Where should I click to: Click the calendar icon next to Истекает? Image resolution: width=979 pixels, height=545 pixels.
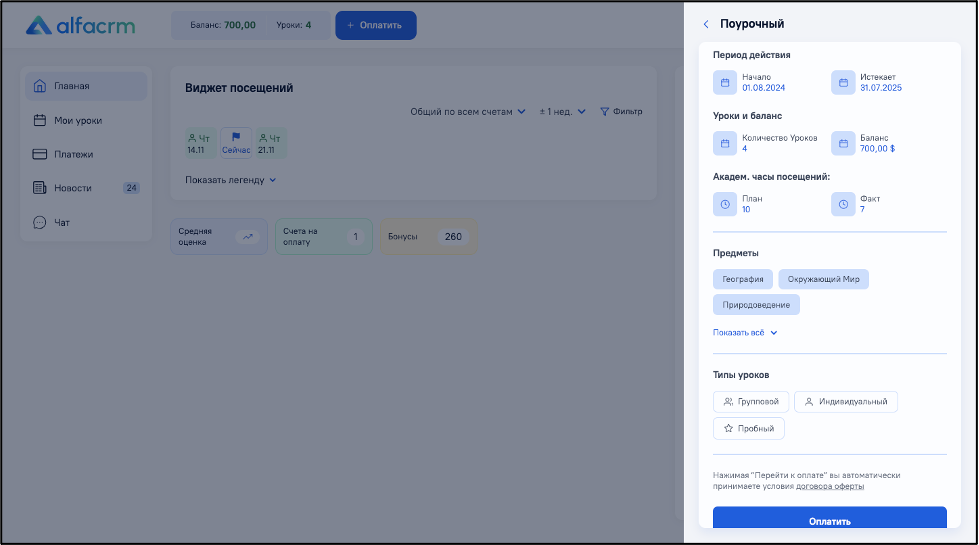click(843, 82)
